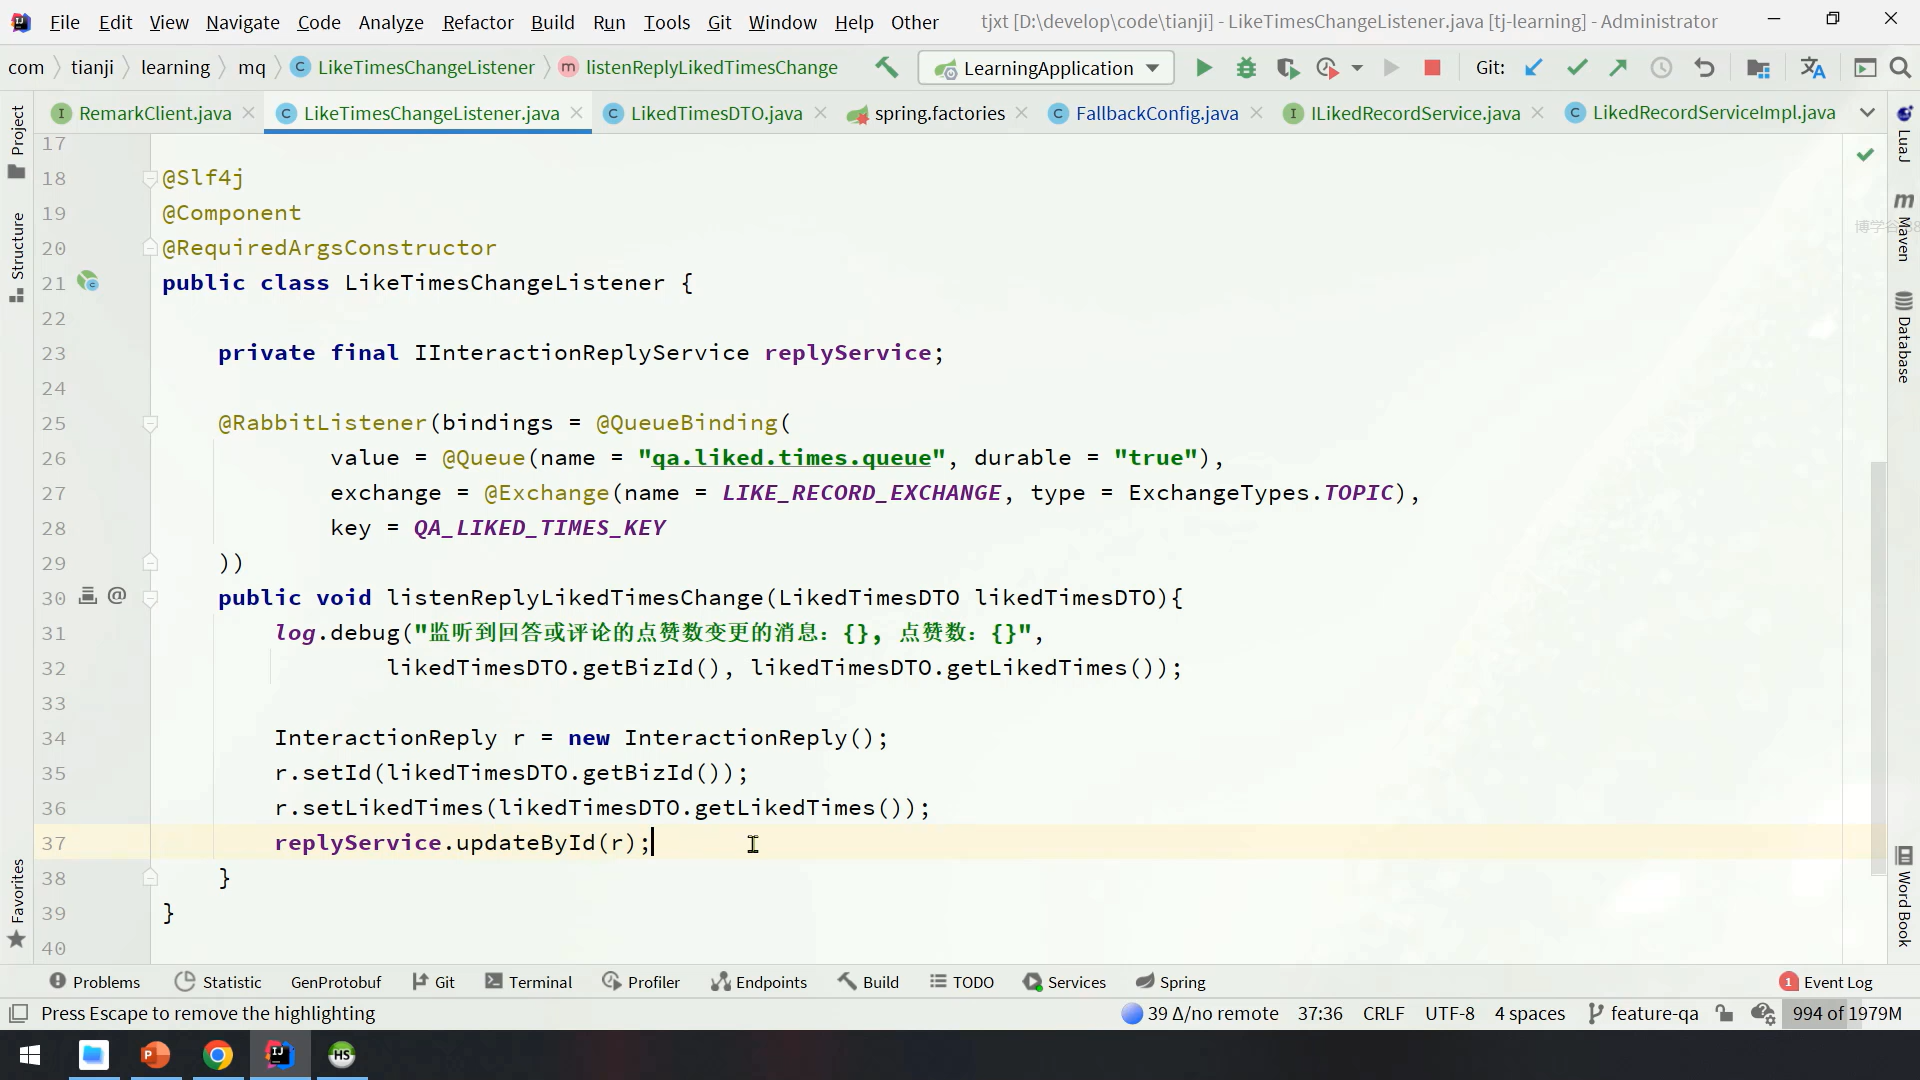This screenshot has height=1080, width=1920.
Task: Click the Build hammer icon
Action: (x=886, y=67)
